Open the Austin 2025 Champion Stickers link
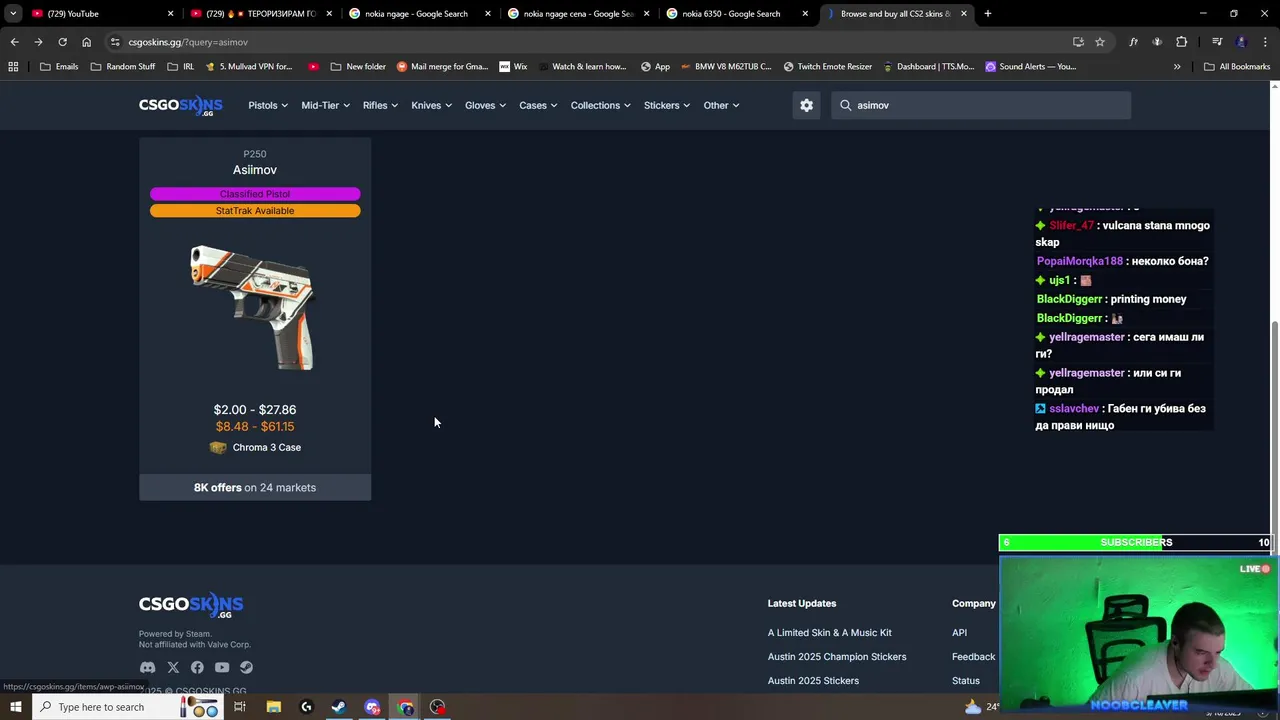Screen dimensions: 1280x720 click(837, 657)
